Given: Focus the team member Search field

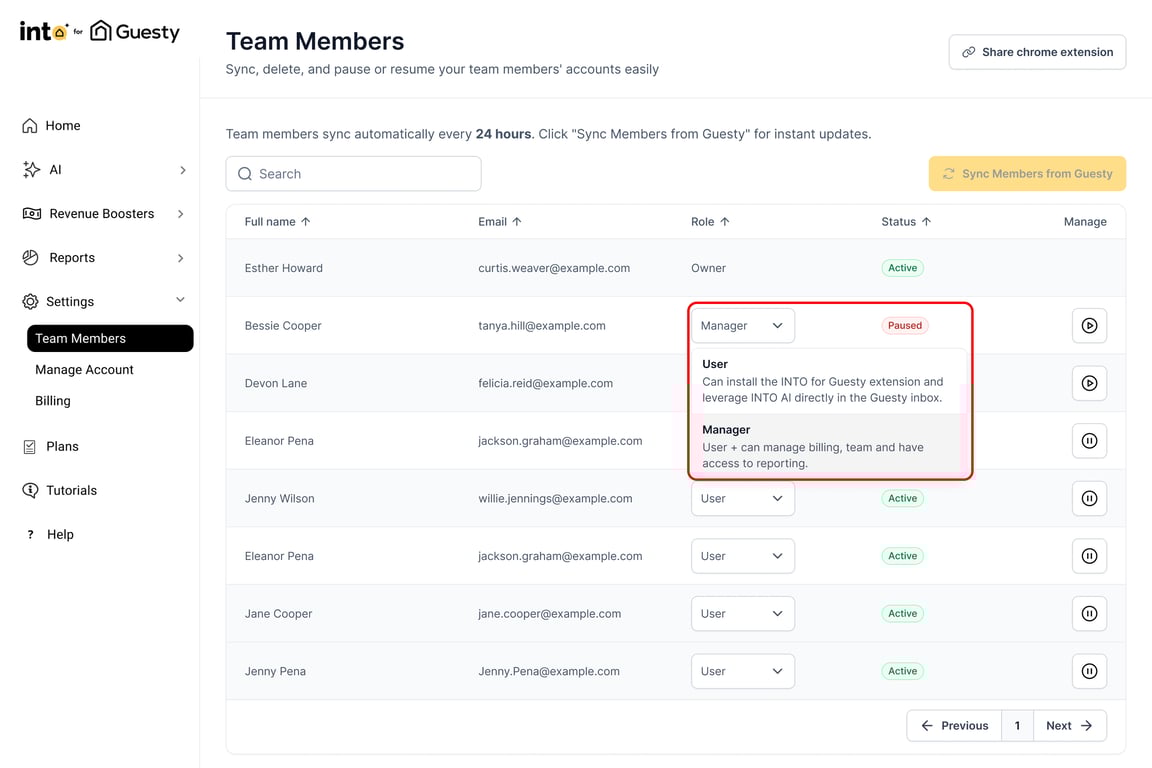Looking at the screenshot, I should tap(353, 173).
